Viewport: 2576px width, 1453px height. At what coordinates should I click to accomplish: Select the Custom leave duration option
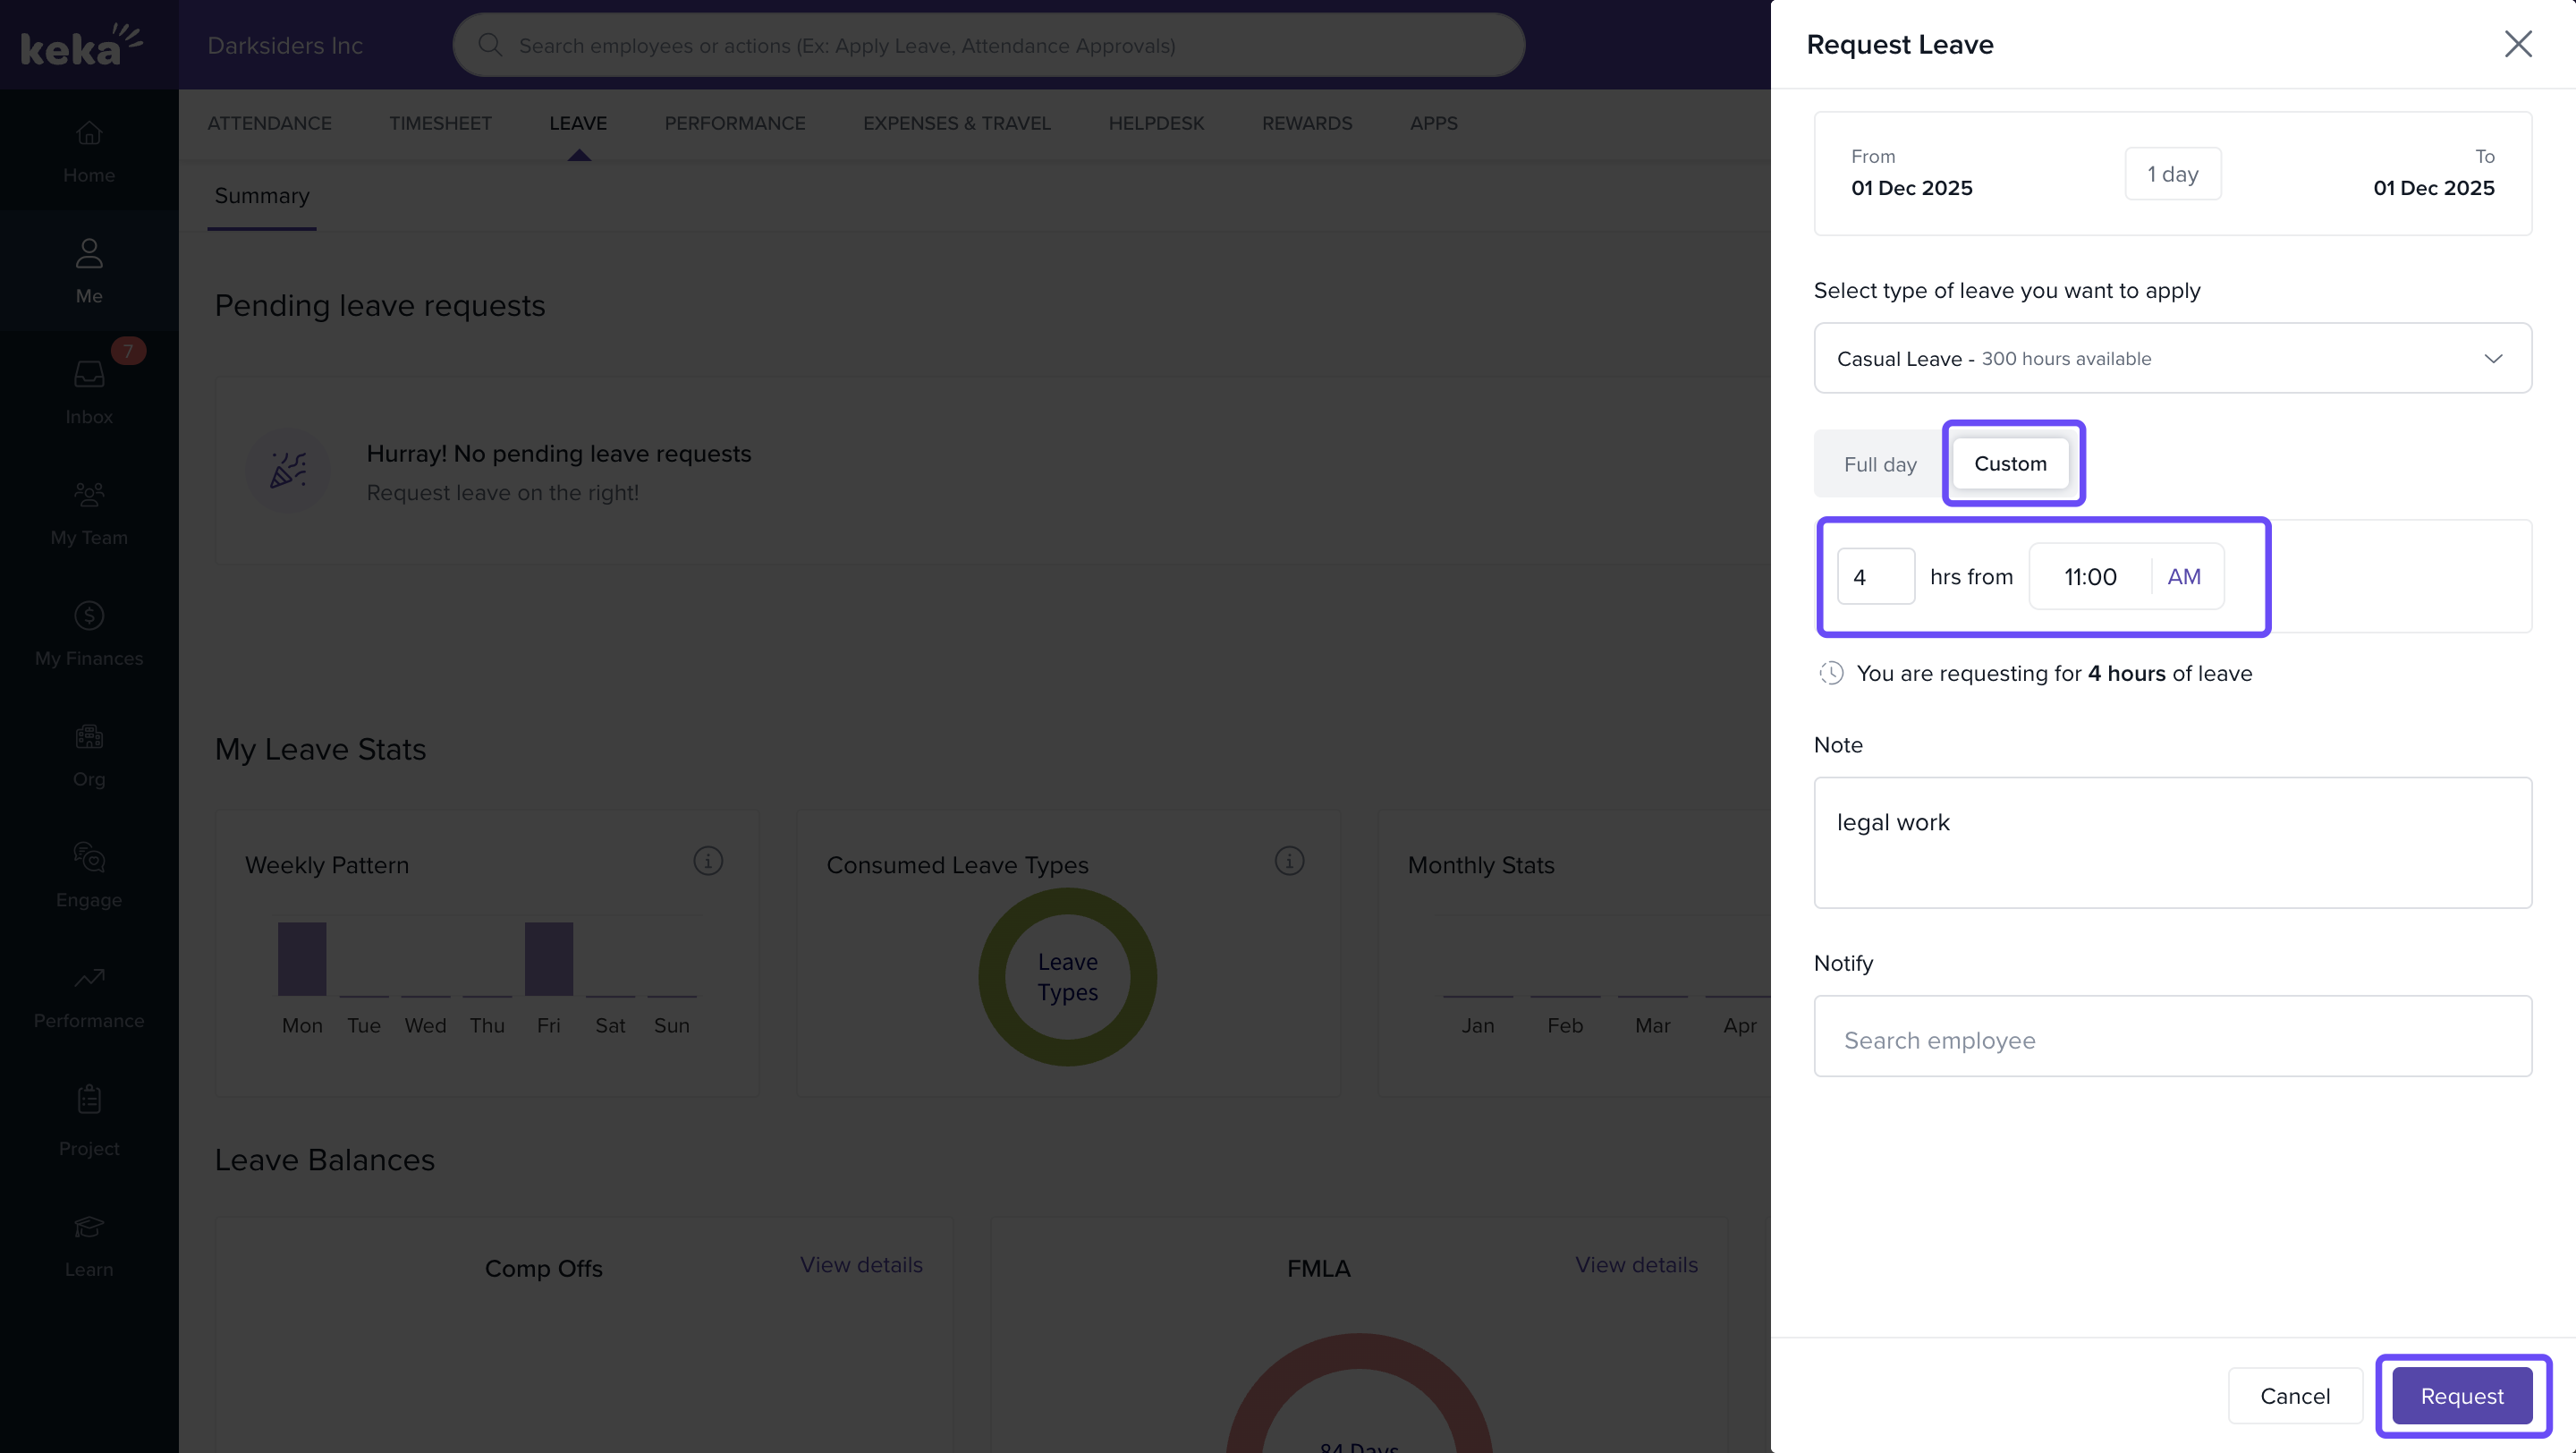(2010, 464)
